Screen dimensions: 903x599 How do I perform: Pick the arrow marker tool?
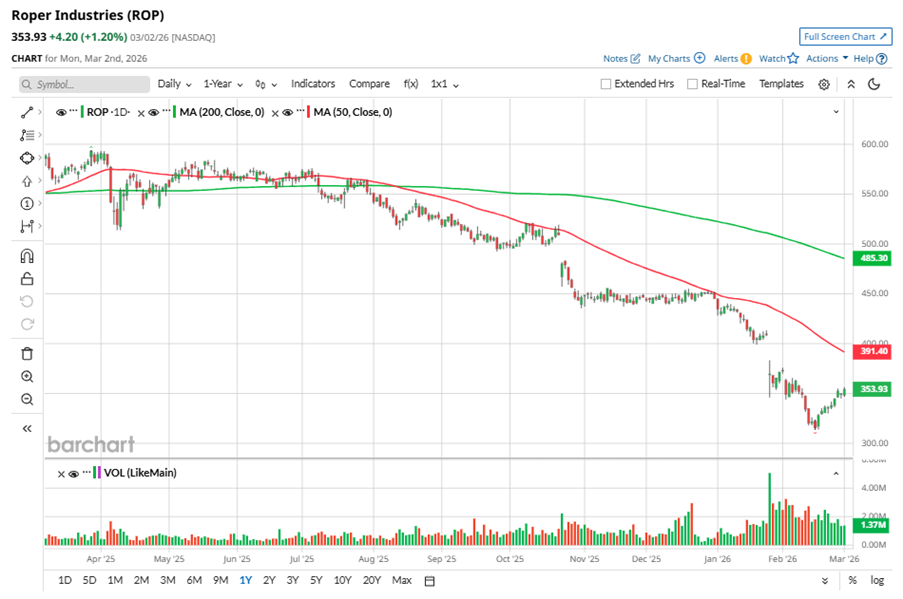[x=26, y=181]
